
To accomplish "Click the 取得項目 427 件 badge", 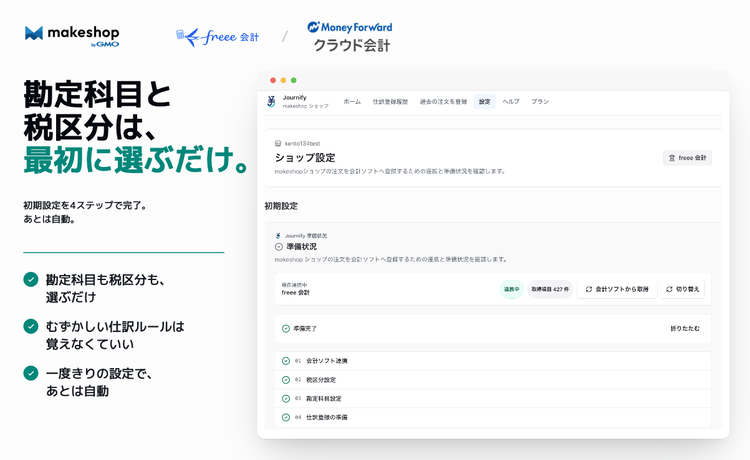I will 550,289.
